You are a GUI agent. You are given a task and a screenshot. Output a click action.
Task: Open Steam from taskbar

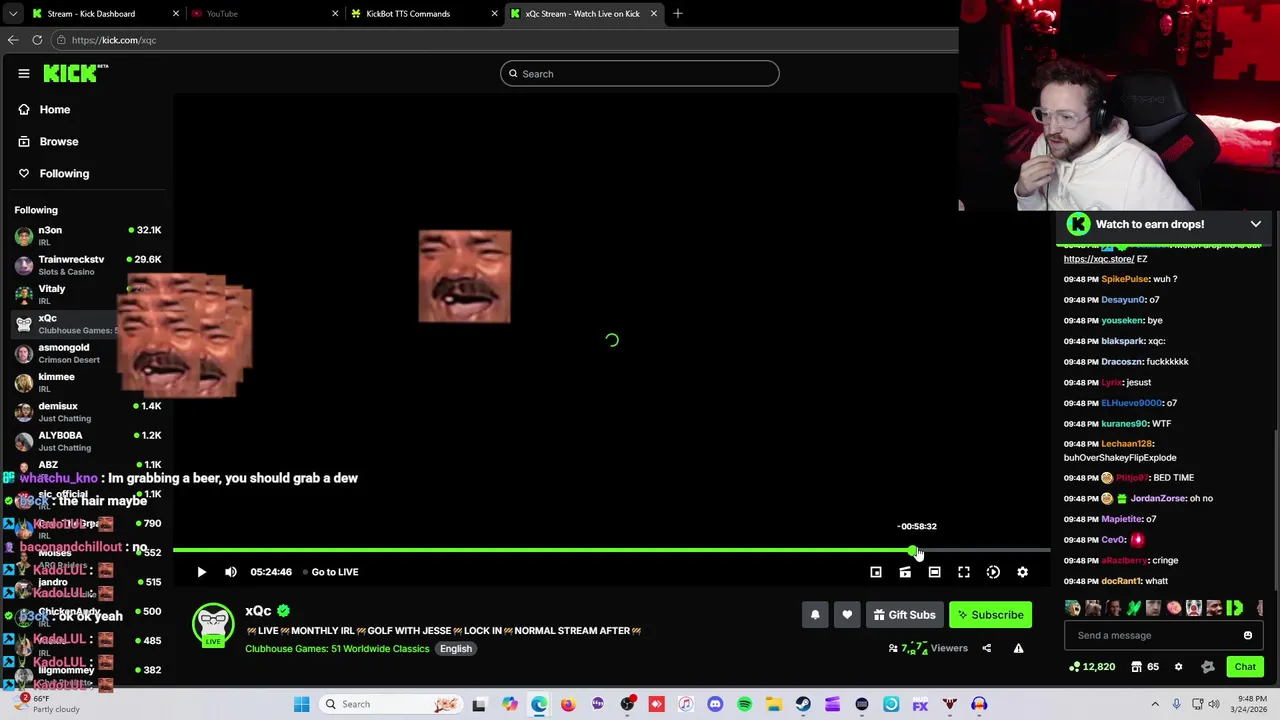tap(803, 704)
